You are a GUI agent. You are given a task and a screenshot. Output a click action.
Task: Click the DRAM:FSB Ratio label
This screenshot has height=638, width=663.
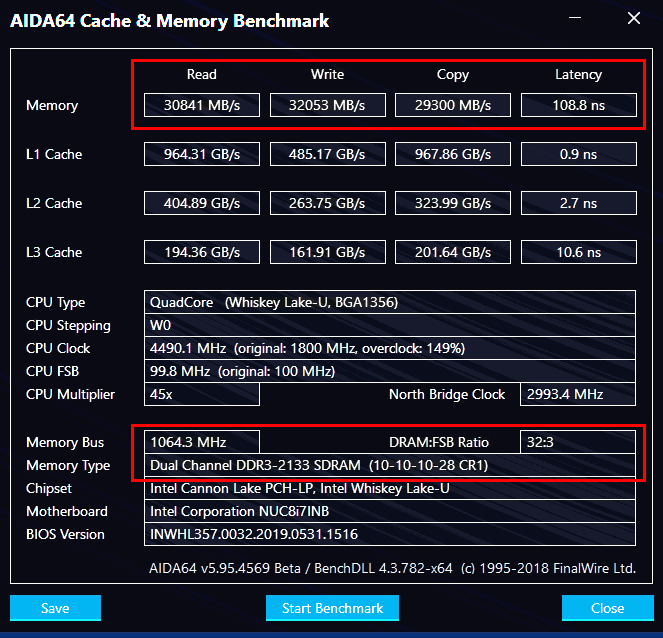[x=439, y=442]
